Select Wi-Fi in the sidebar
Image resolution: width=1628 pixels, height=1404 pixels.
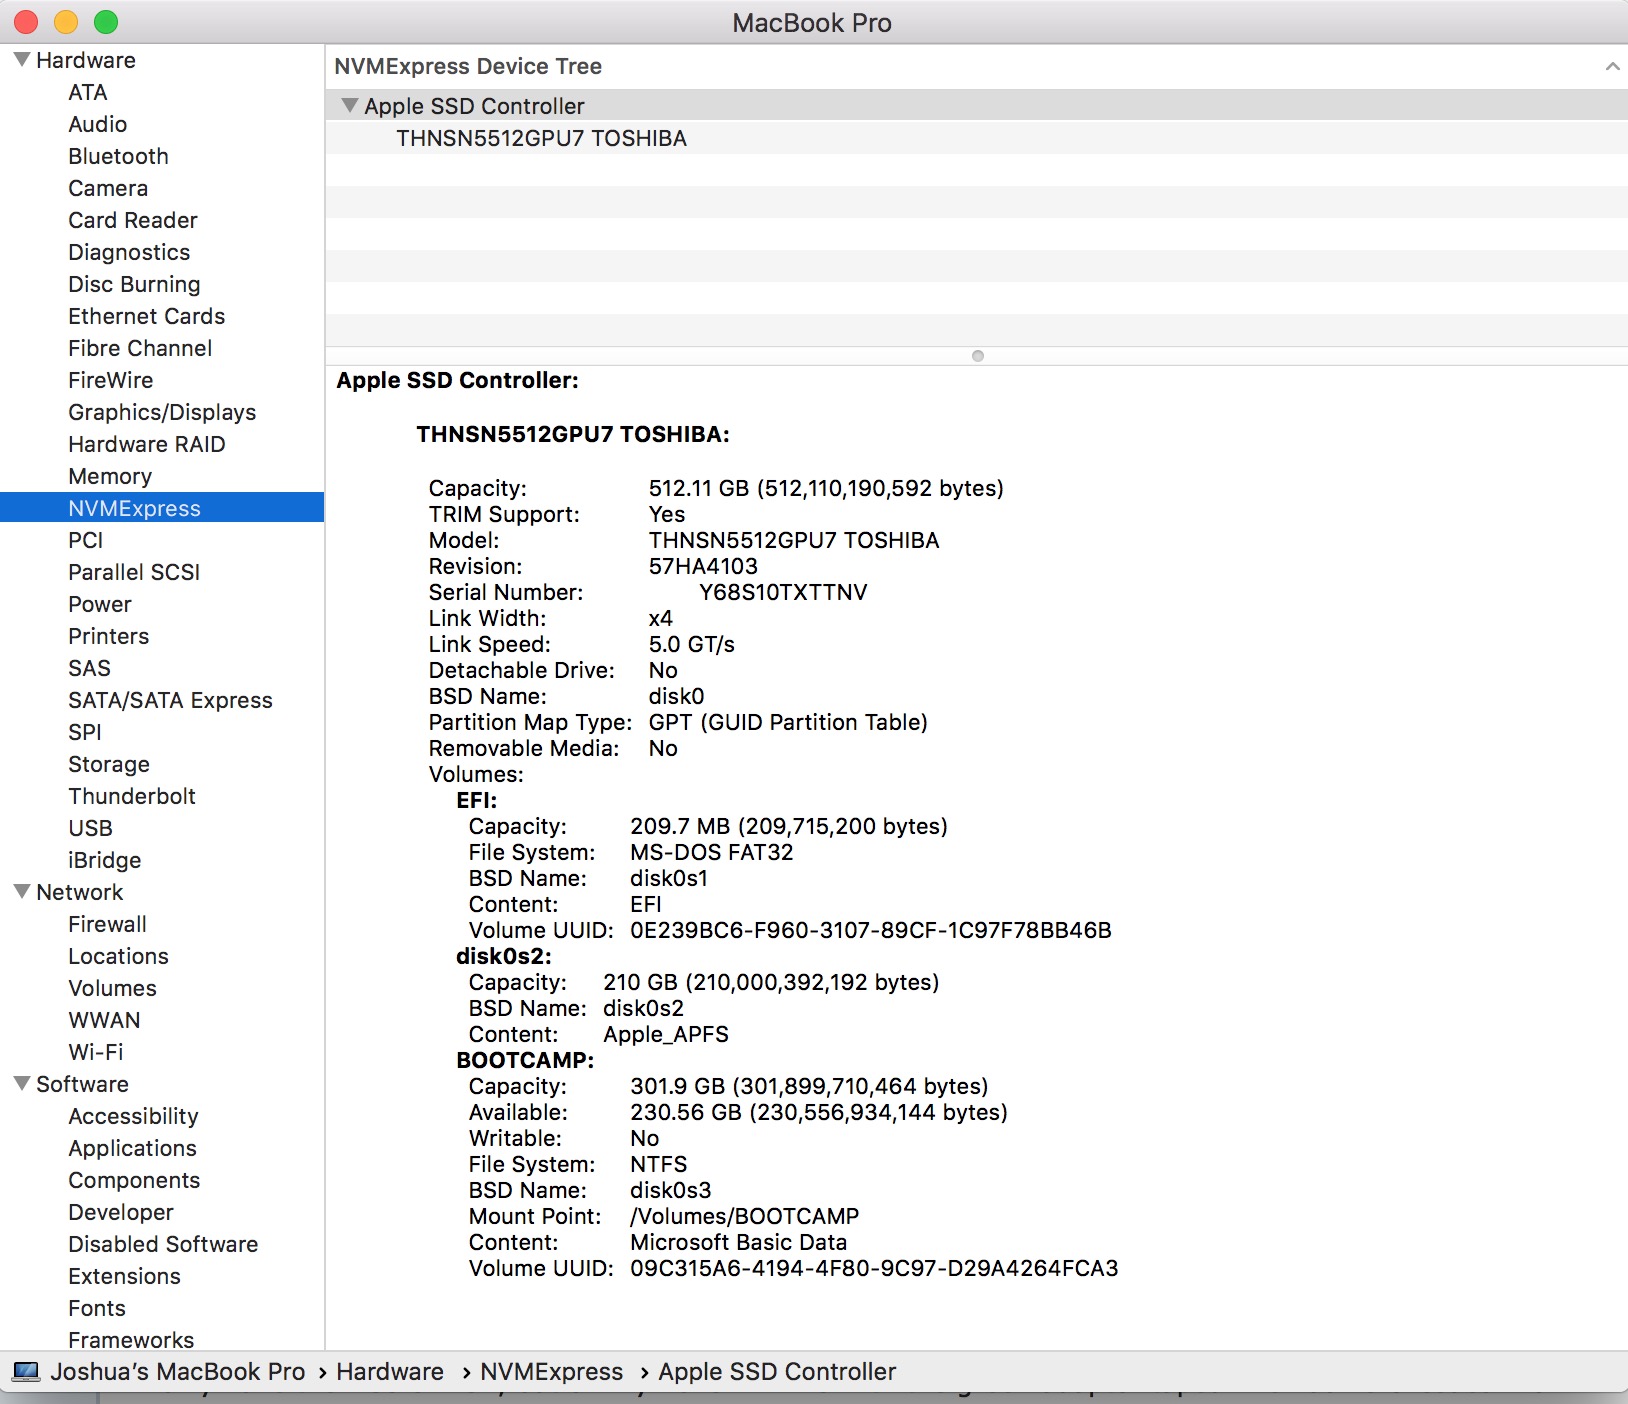point(96,1052)
